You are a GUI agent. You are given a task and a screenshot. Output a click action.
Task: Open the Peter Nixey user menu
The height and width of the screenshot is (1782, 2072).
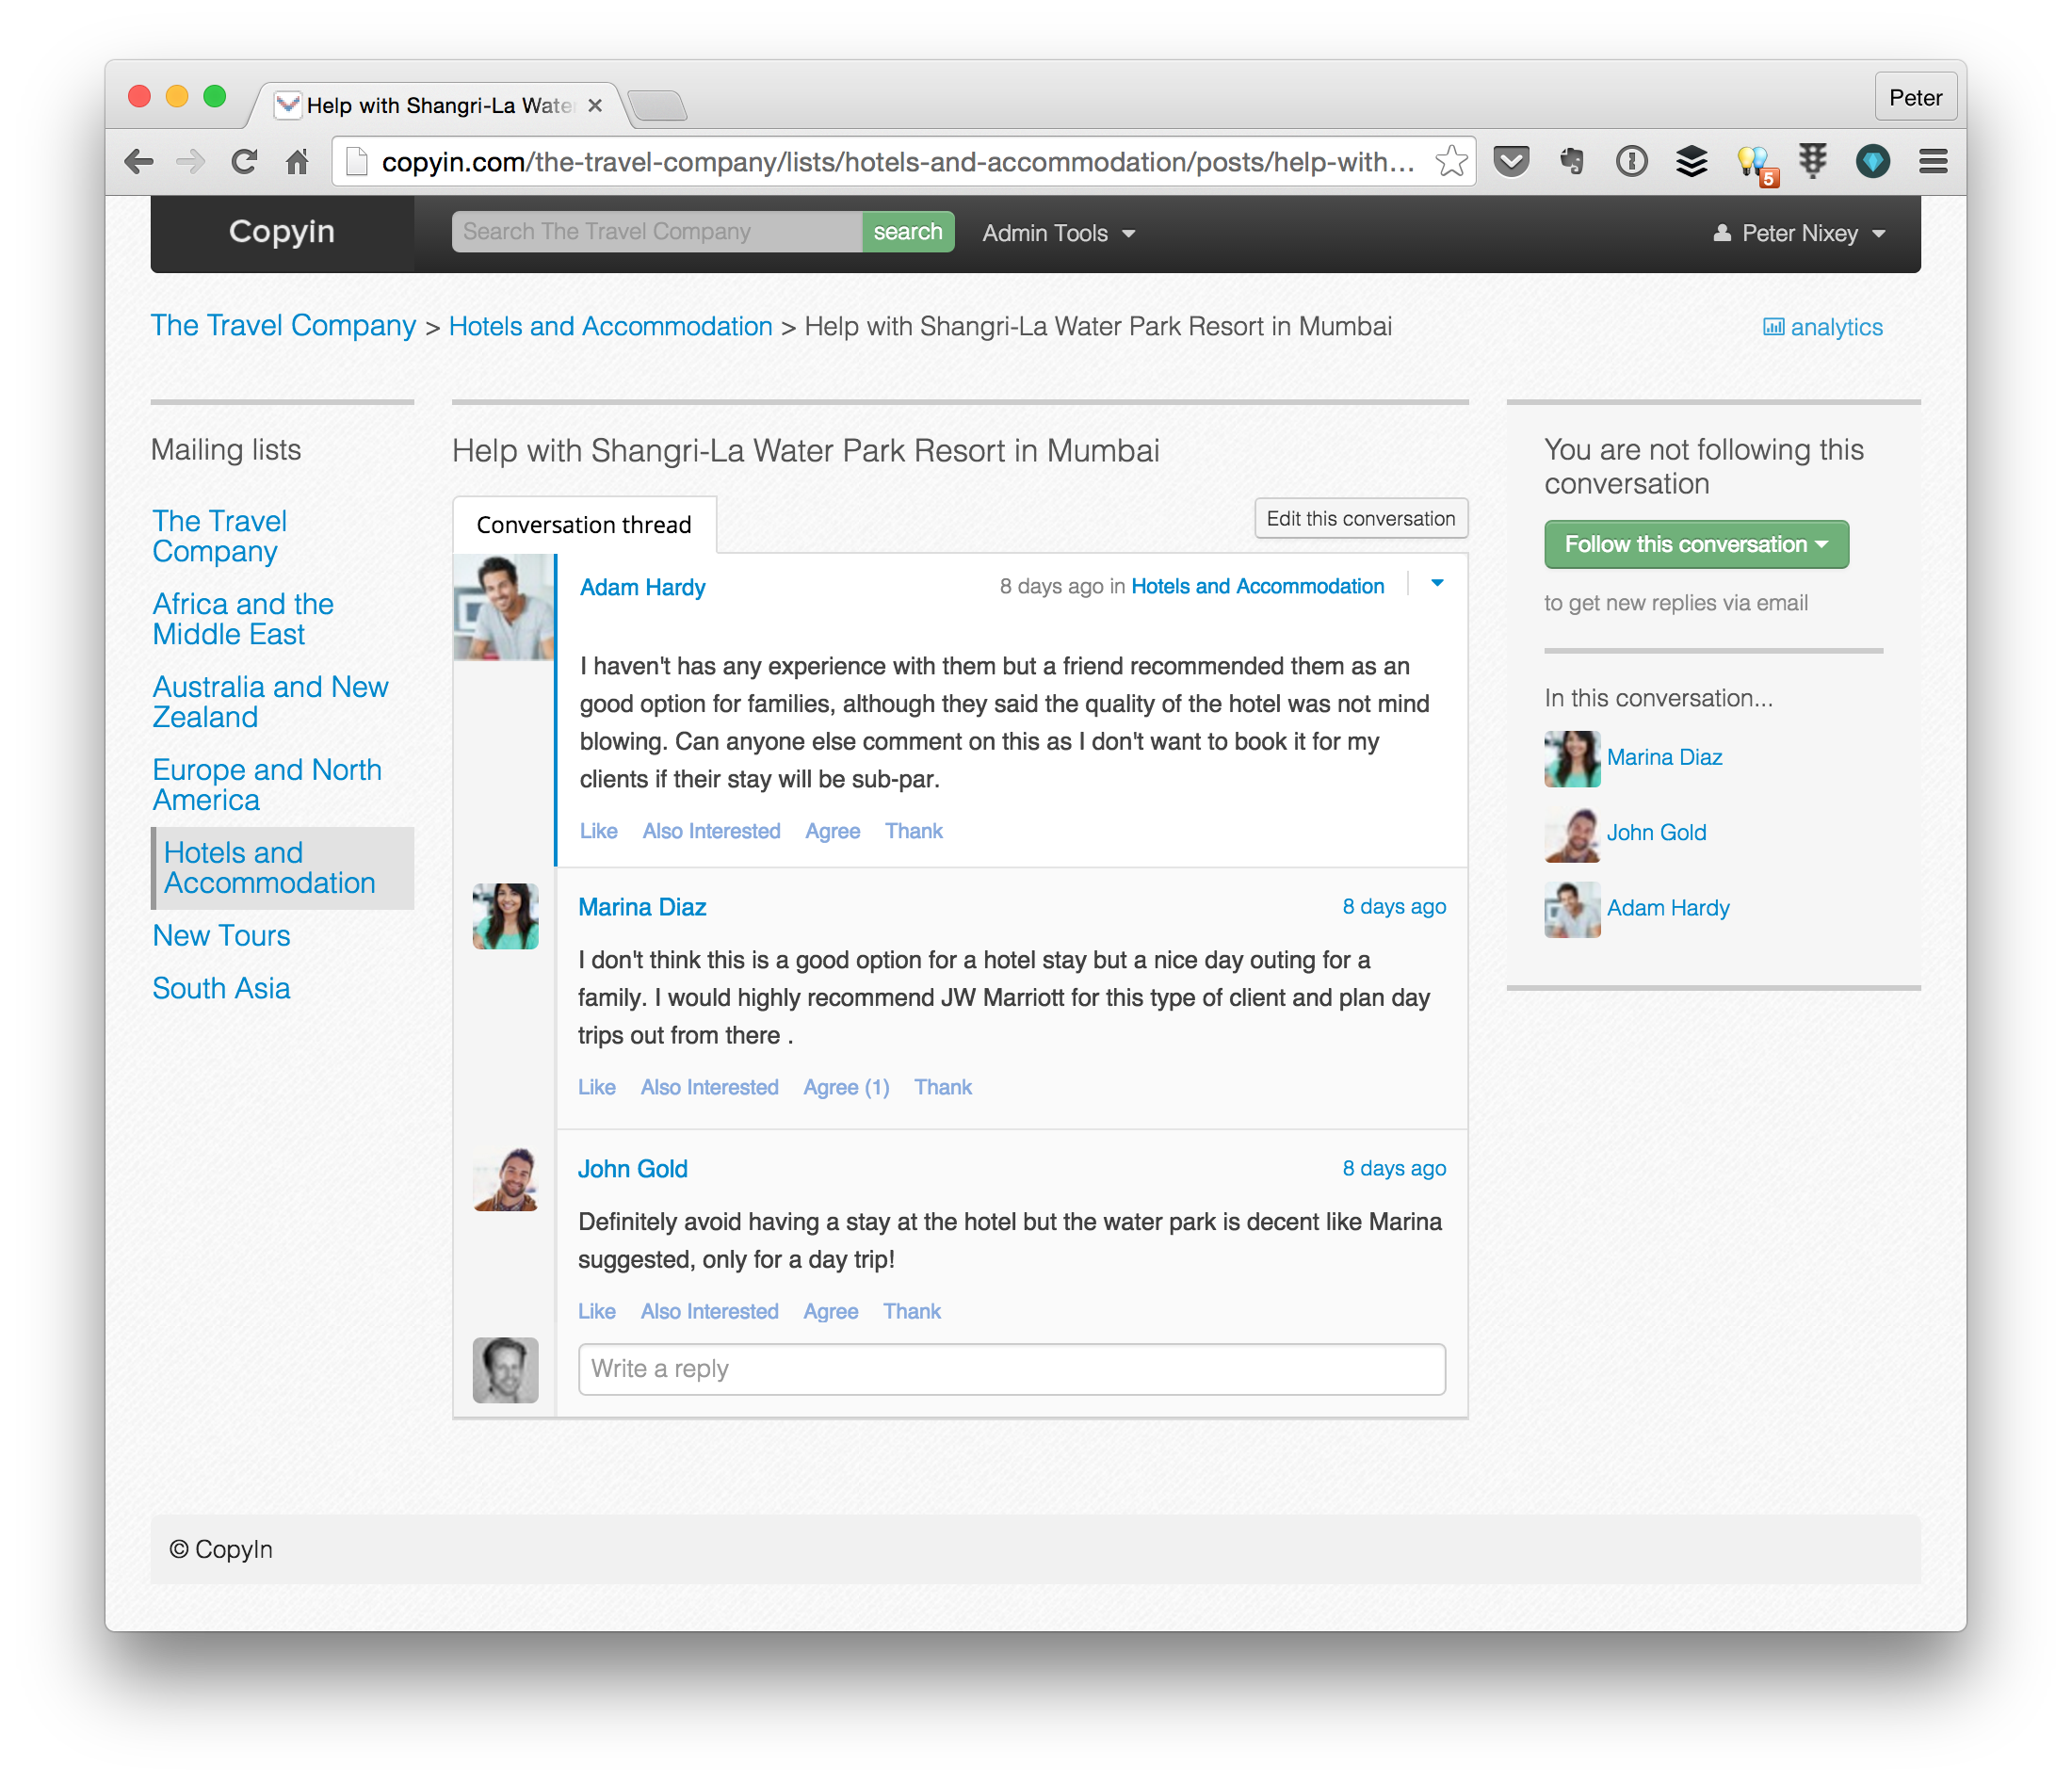click(x=1800, y=233)
